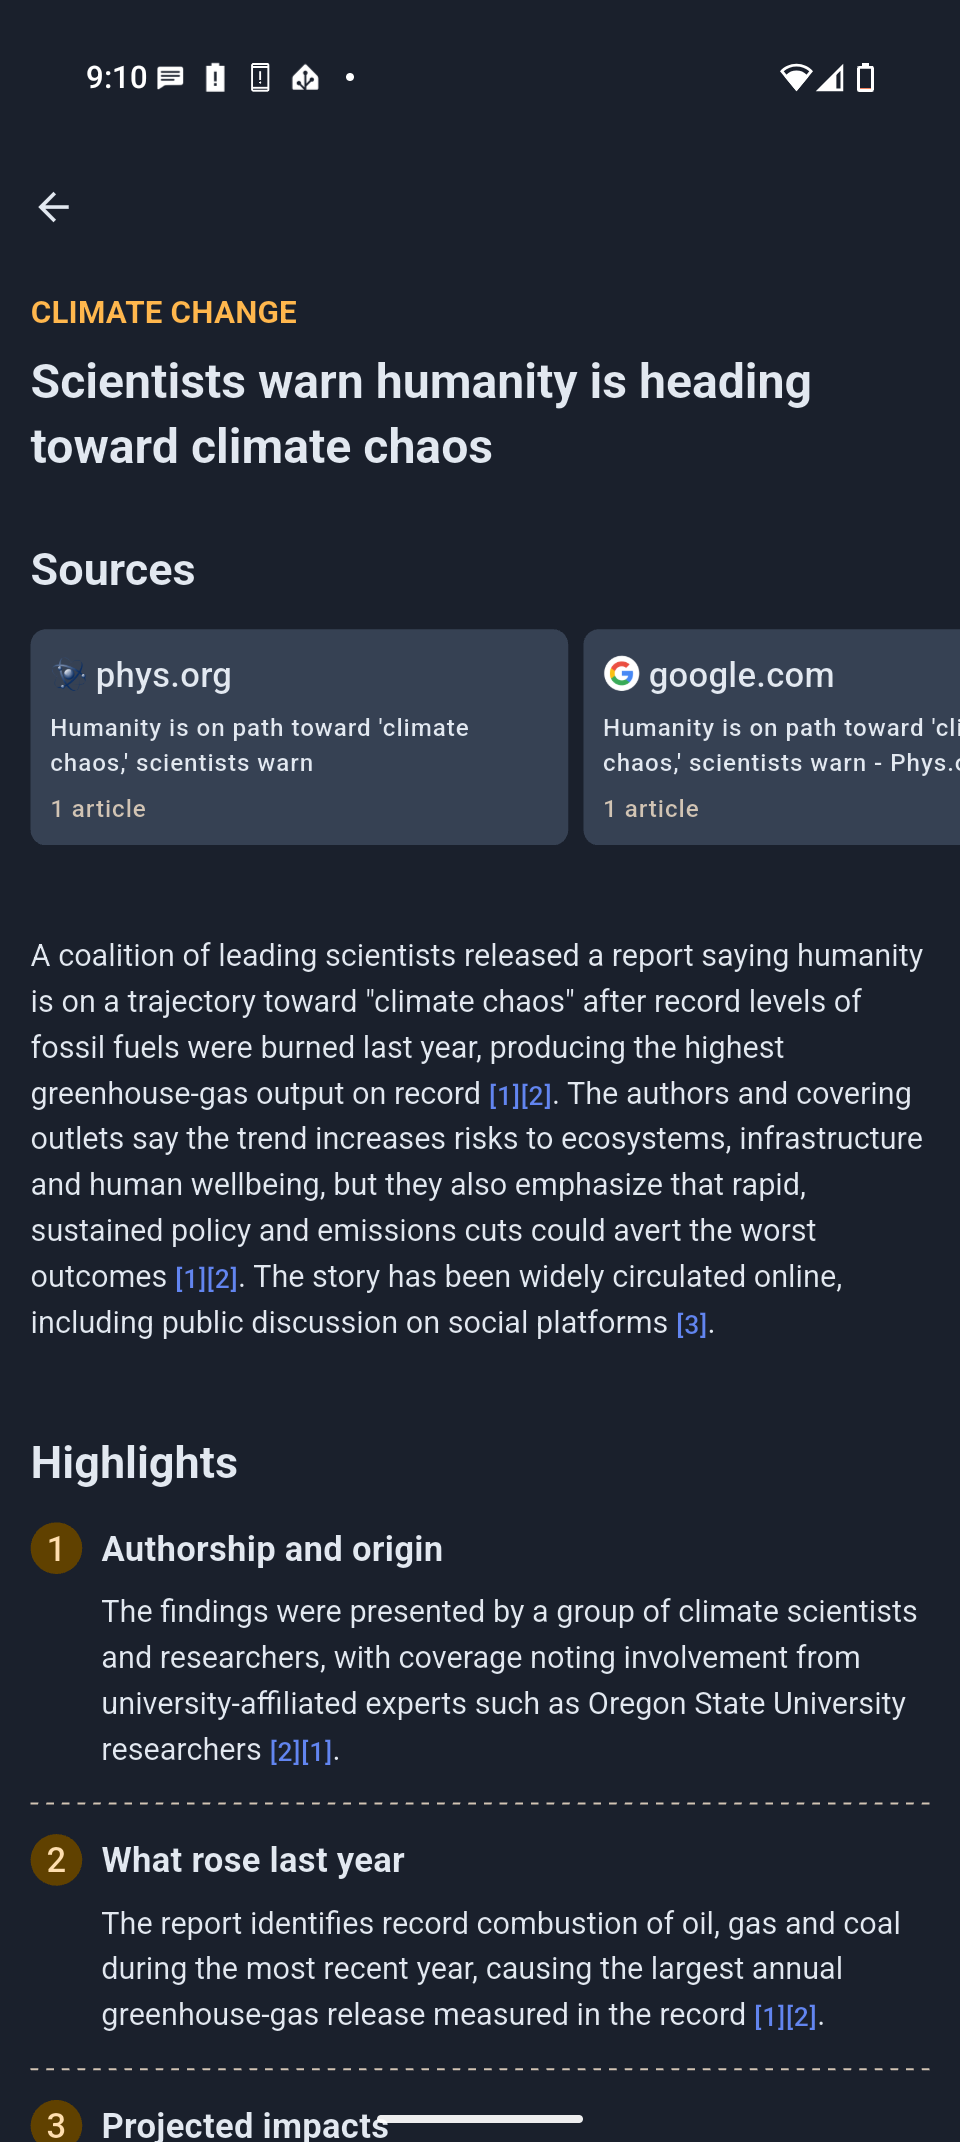
Task: Open citation [3] about social platforms
Action: pos(691,1324)
